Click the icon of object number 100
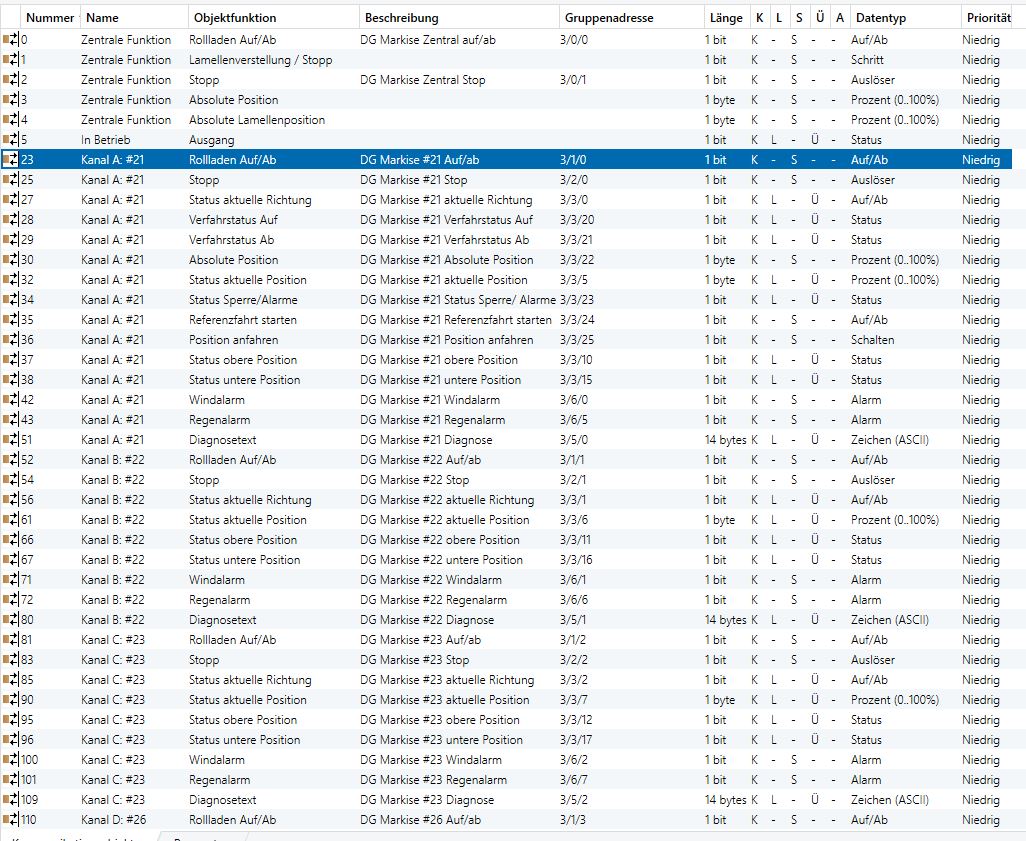The width and height of the screenshot is (1026, 841). 11,760
